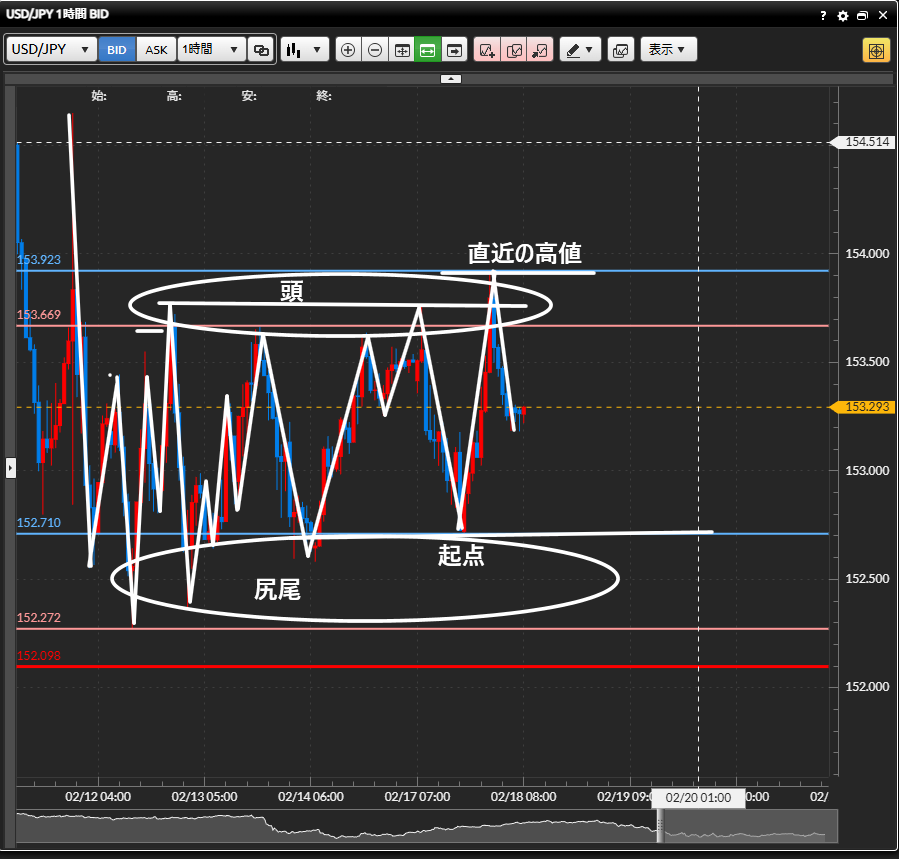Click the range slider handle on overview chart

click(660, 824)
